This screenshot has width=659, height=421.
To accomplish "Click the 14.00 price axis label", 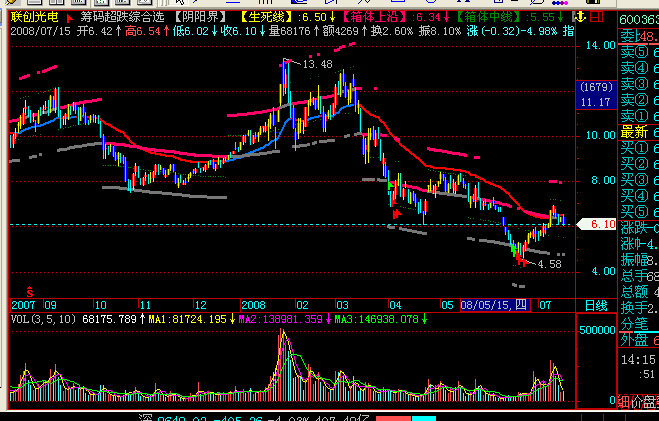I will tap(601, 45).
